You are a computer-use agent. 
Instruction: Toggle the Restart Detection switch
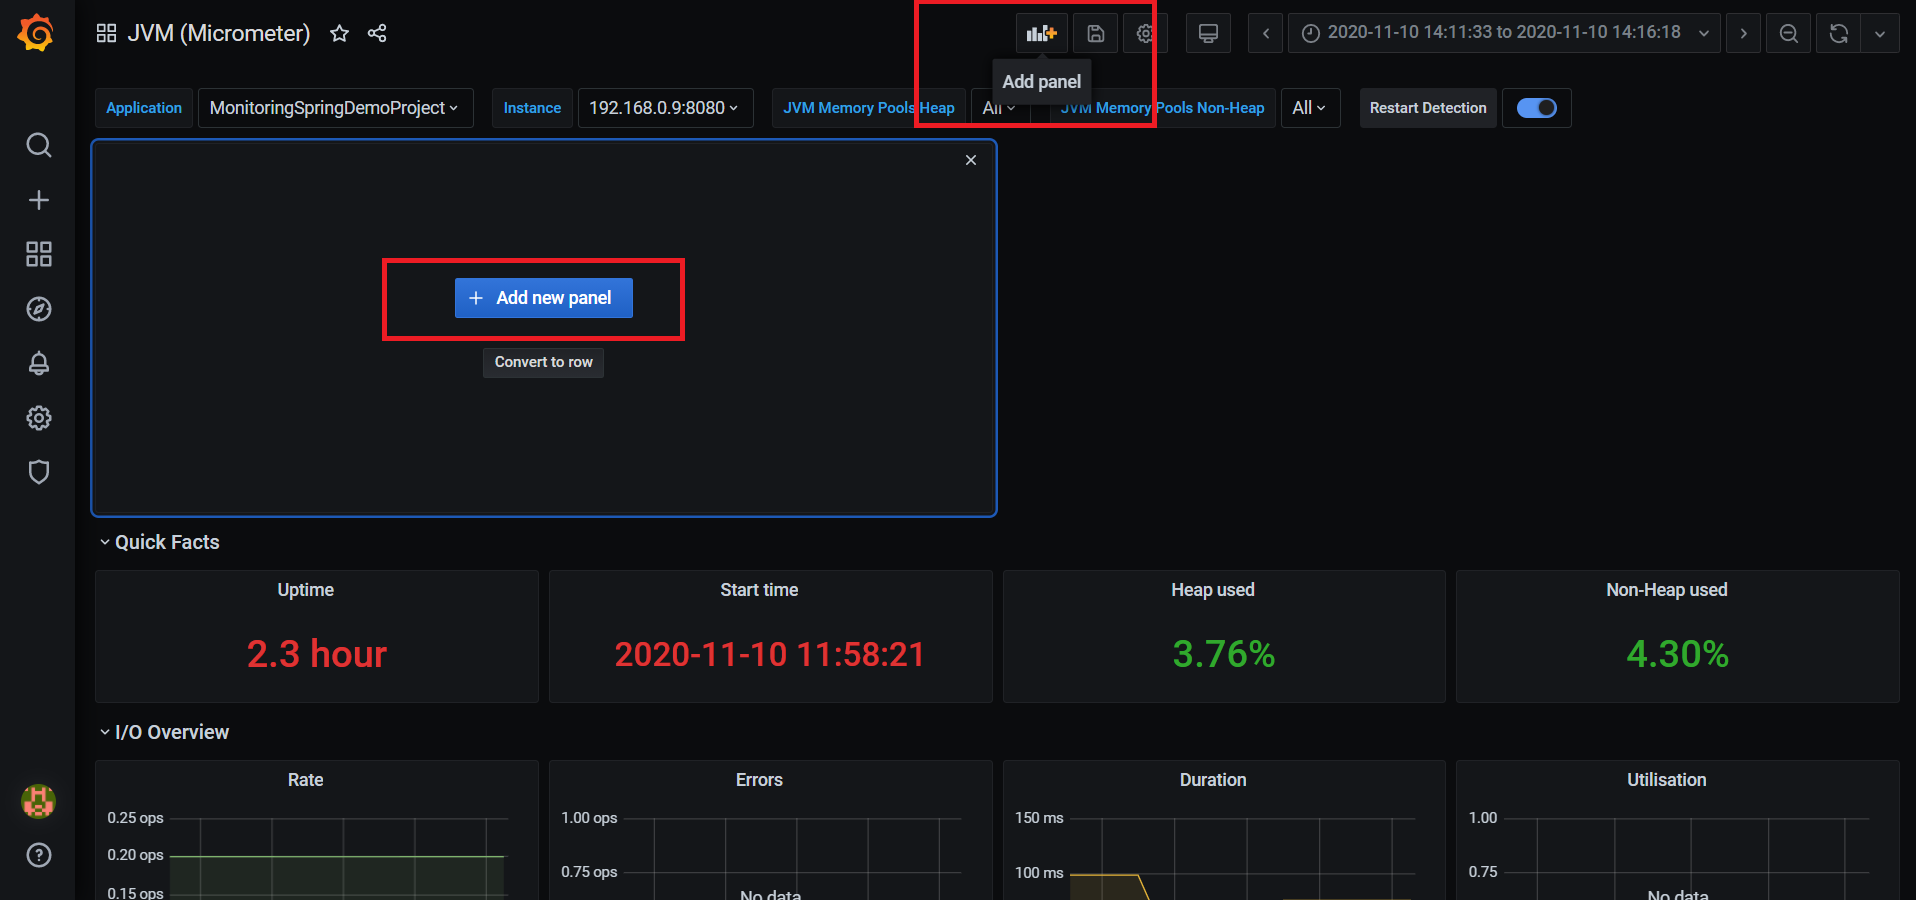(1537, 108)
